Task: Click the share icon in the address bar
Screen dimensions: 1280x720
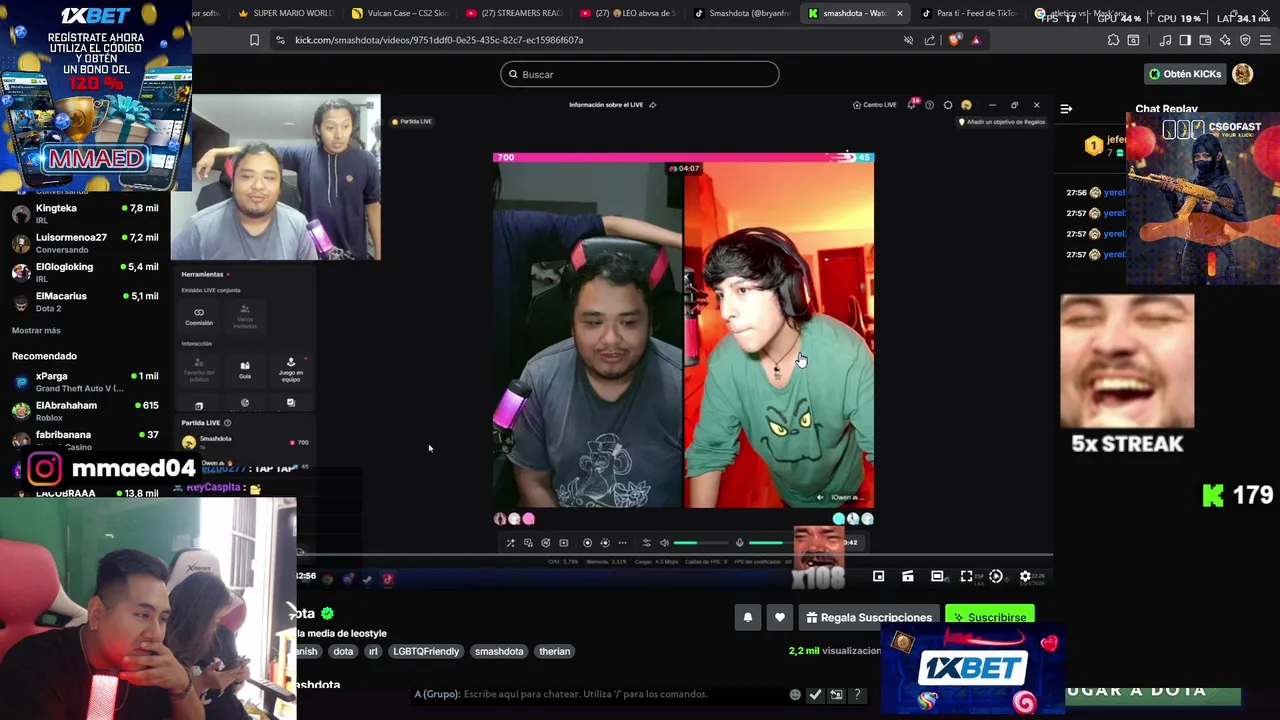Action: coord(930,40)
